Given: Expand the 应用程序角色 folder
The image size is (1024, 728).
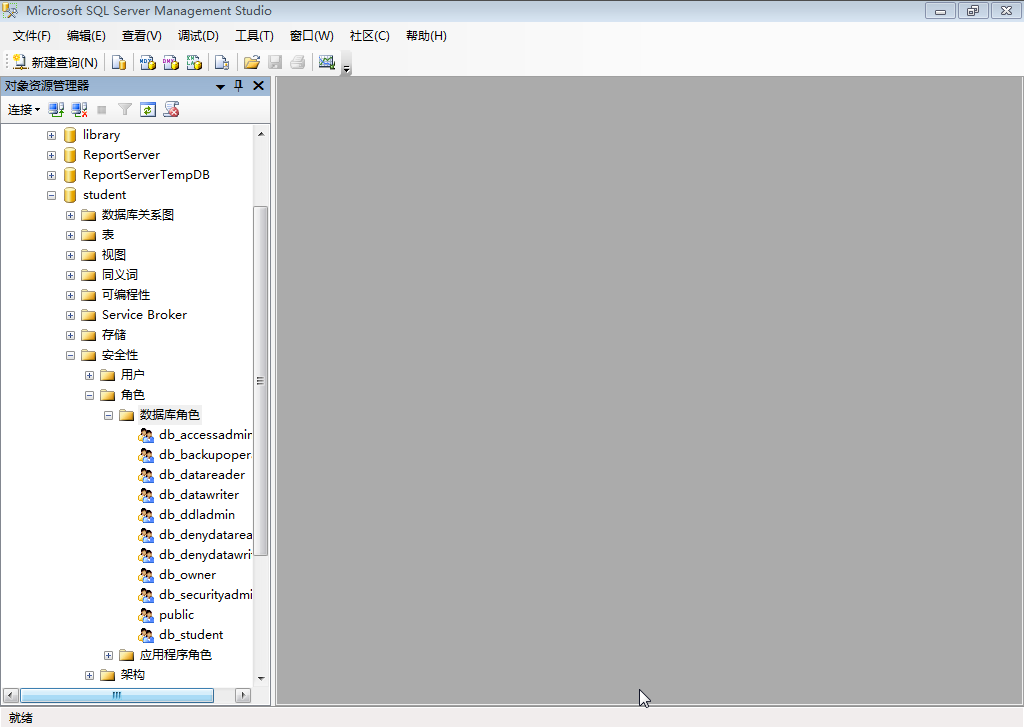Looking at the screenshot, I should point(108,656).
